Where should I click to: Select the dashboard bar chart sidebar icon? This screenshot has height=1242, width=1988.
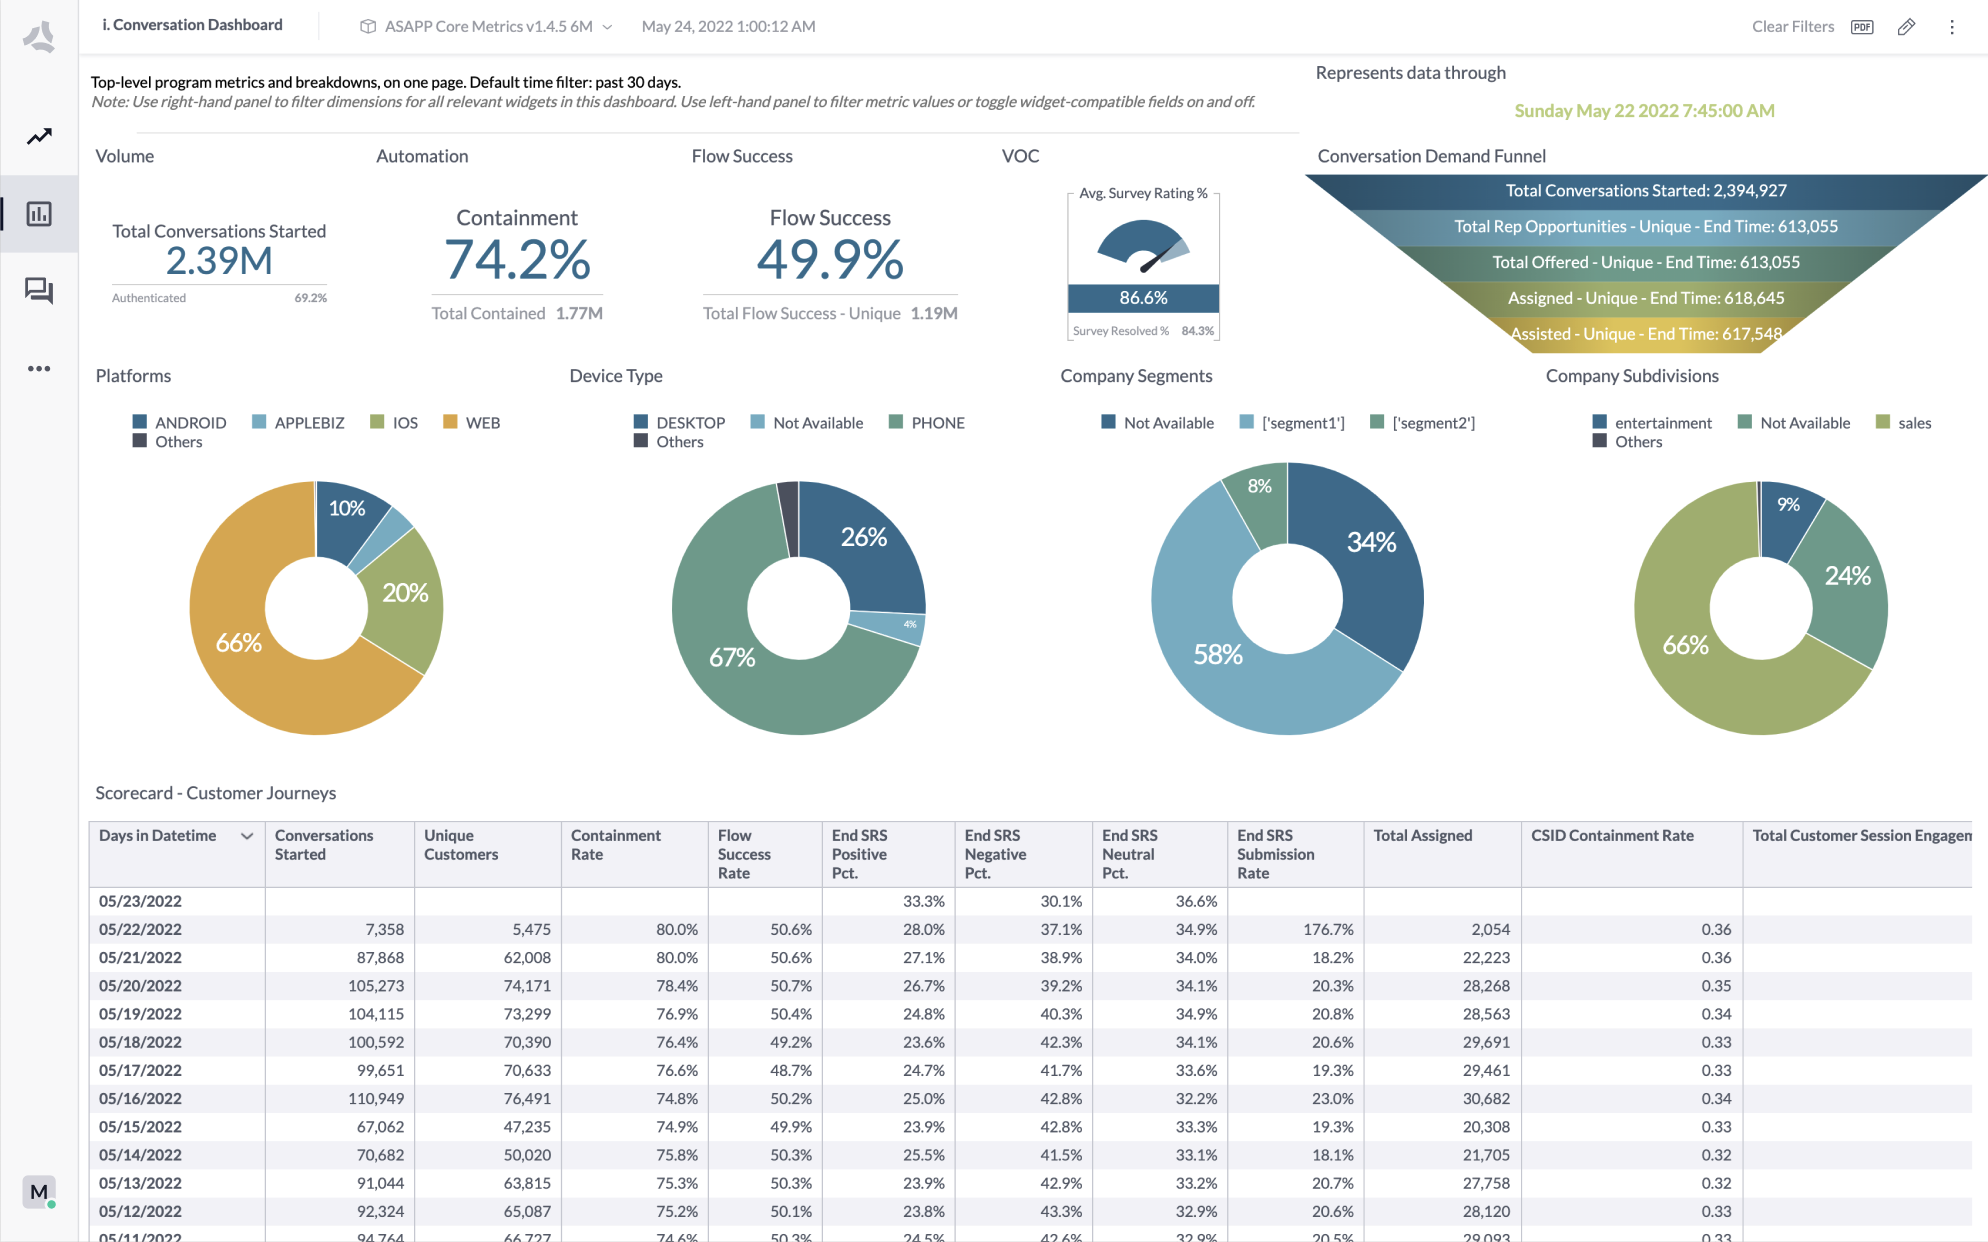tap(39, 214)
